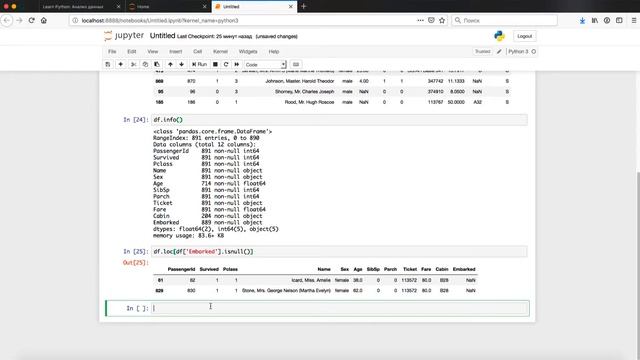
Task: Click the Jupyter logo
Action: tap(124, 36)
